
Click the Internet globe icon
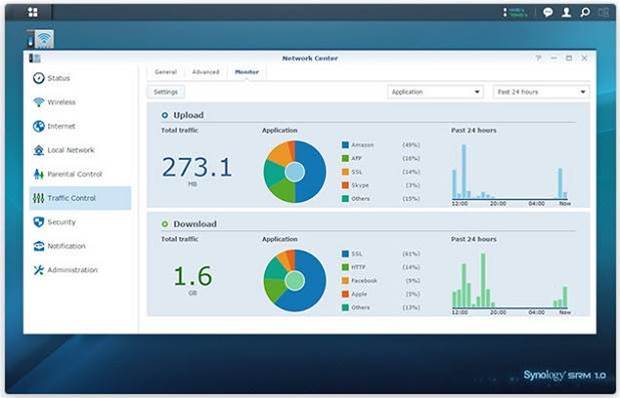pyautogui.click(x=39, y=126)
